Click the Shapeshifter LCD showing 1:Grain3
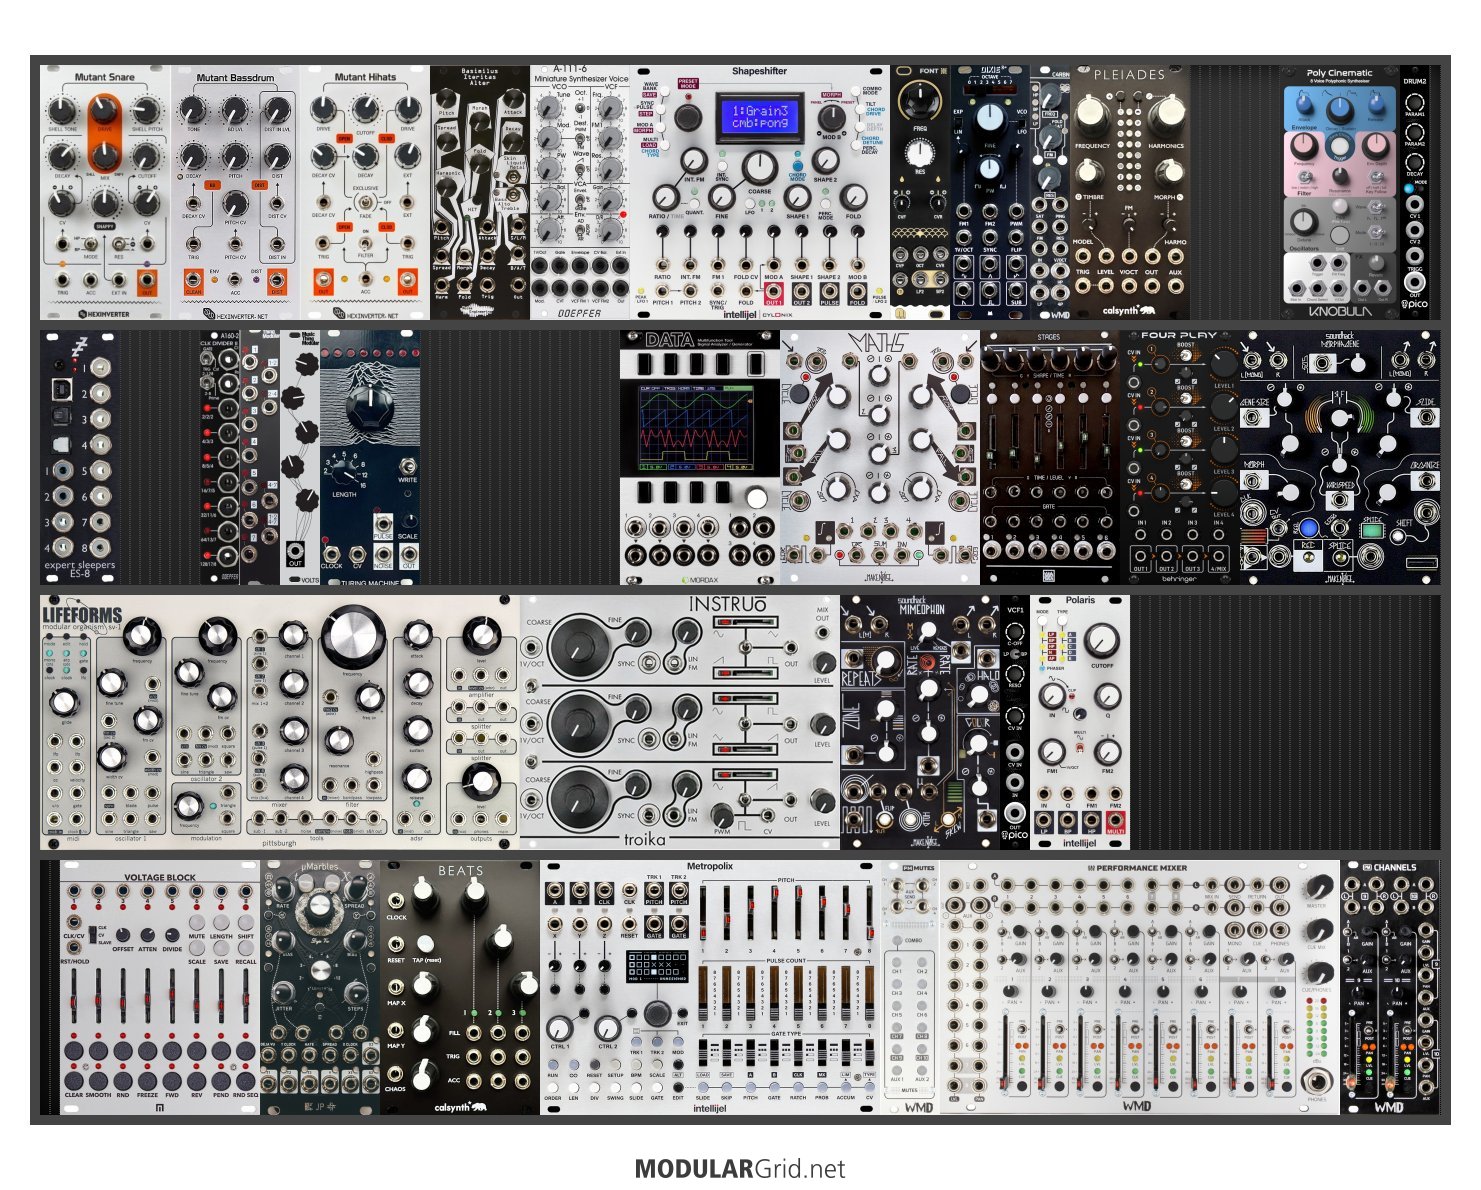1481x1190 pixels. coord(759,117)
